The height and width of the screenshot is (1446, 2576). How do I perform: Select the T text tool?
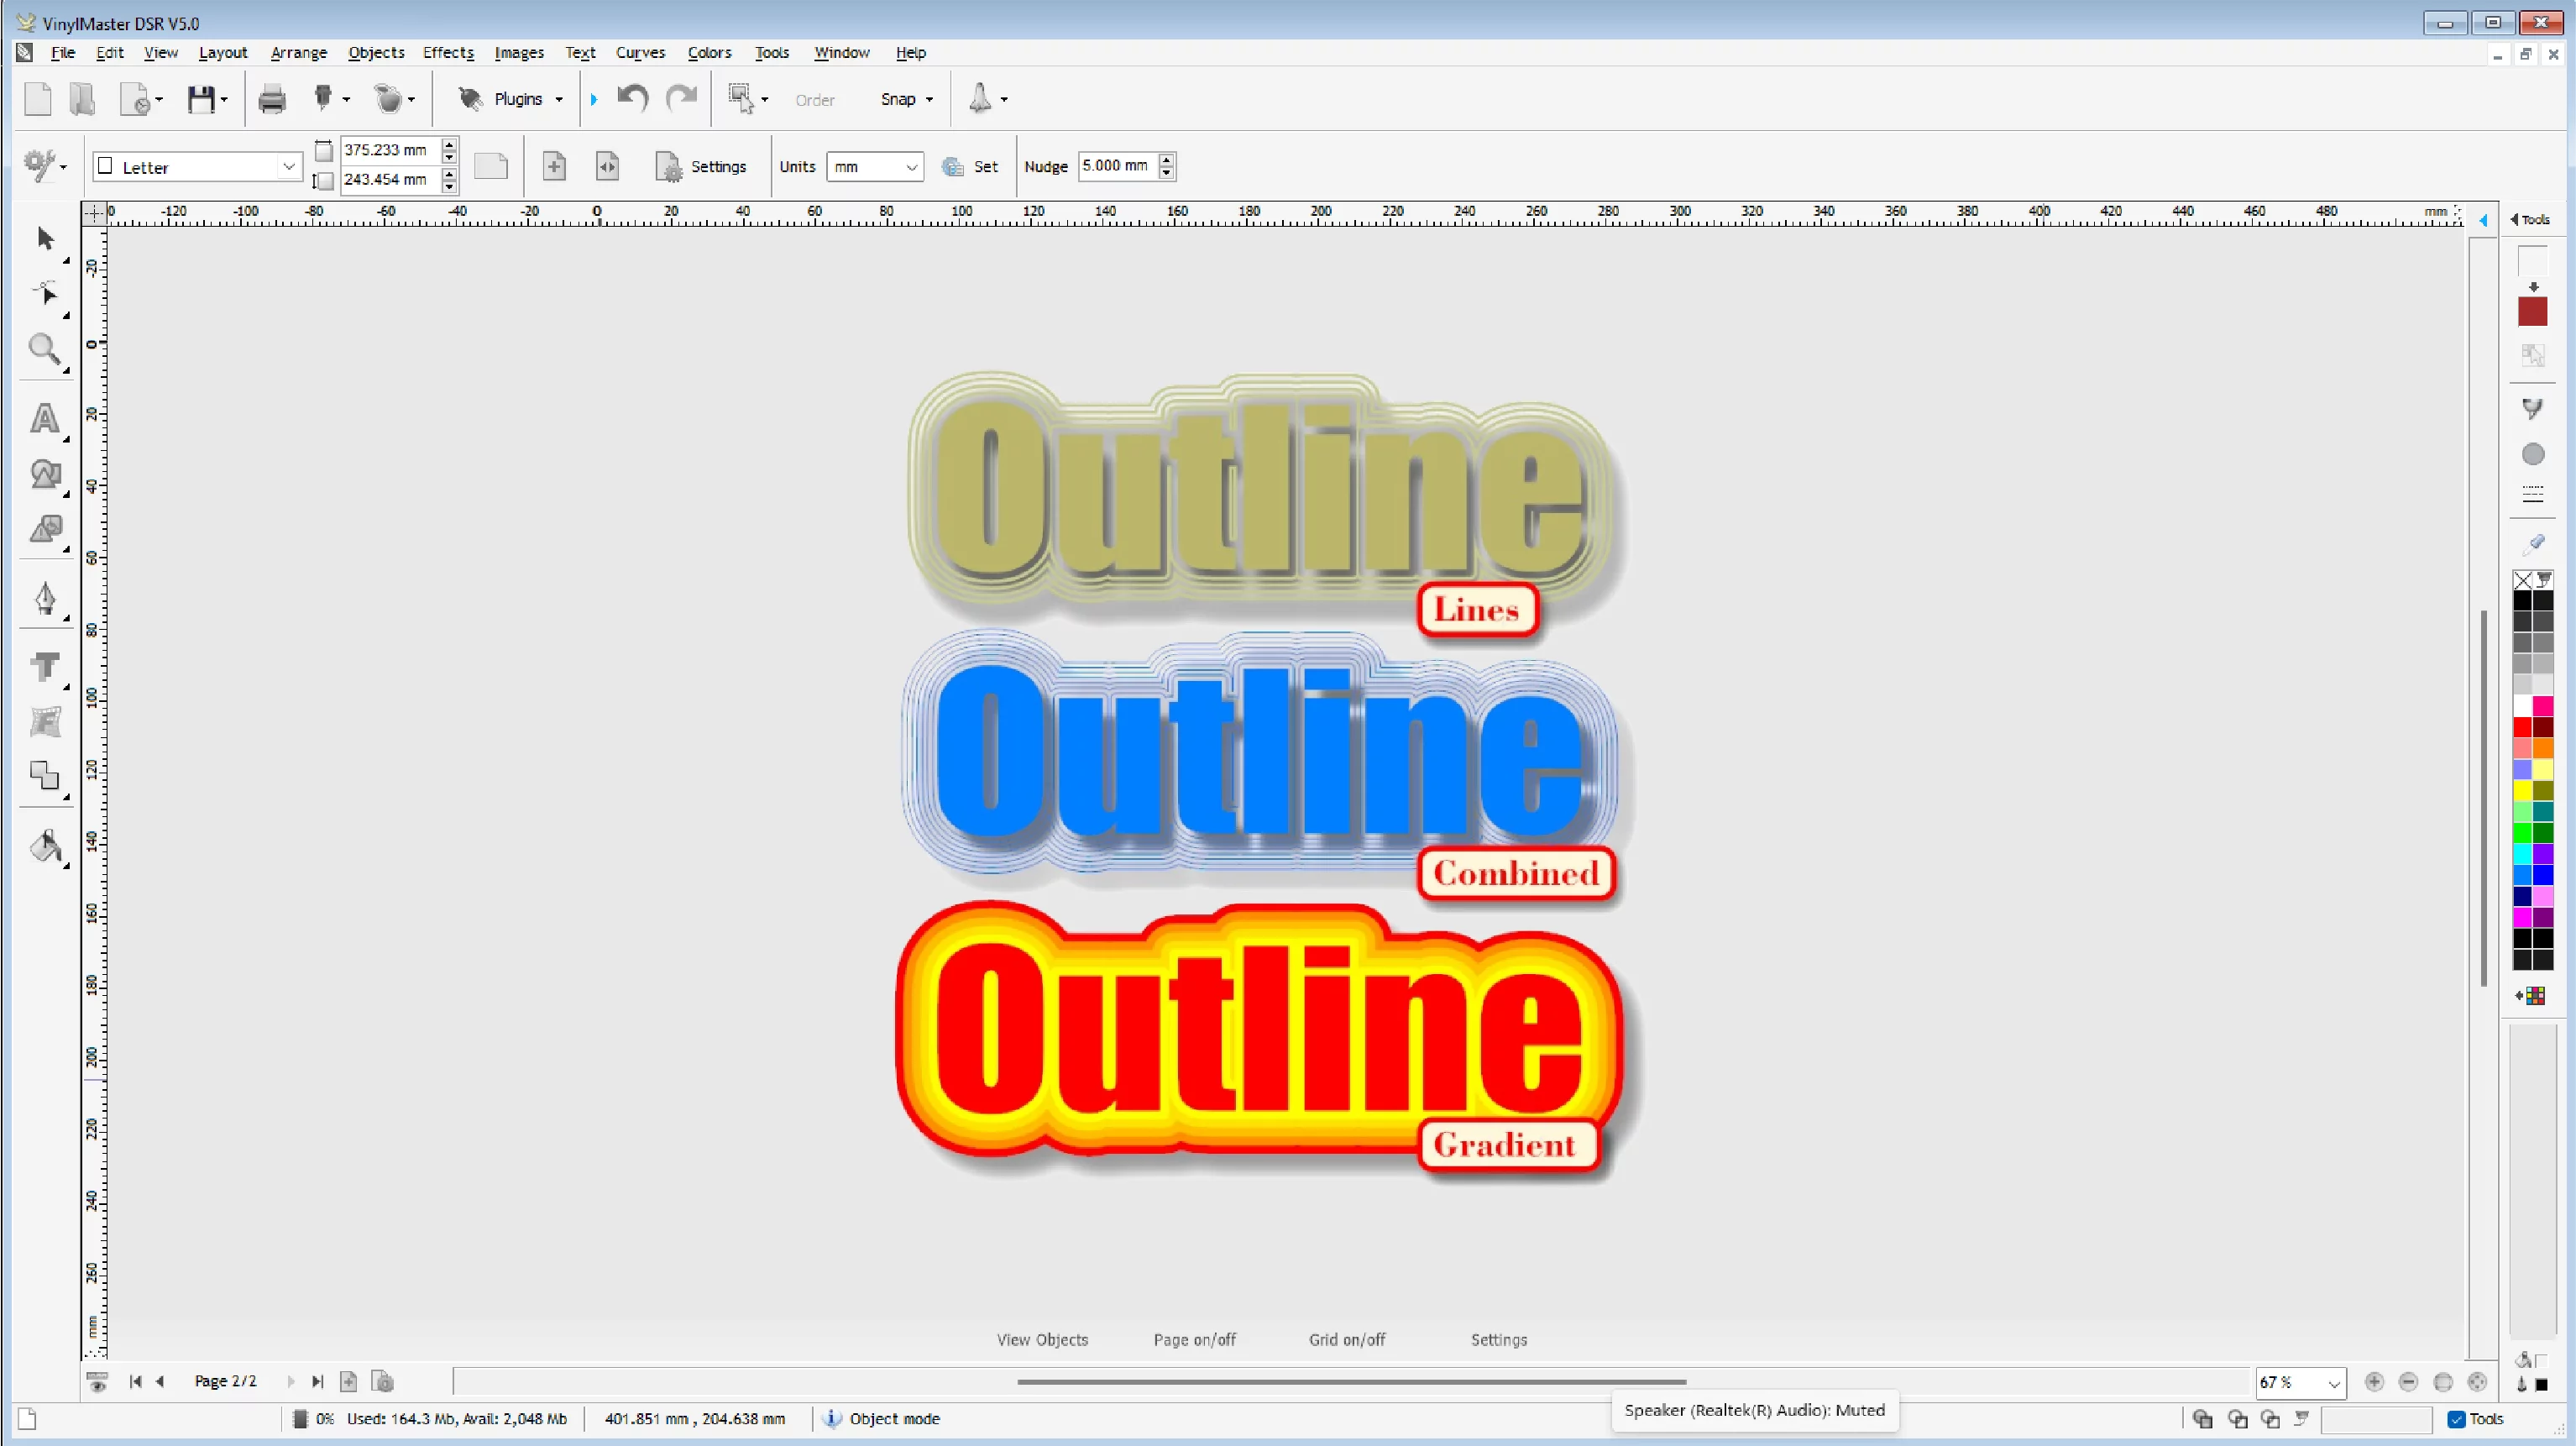tap(45, 666)
